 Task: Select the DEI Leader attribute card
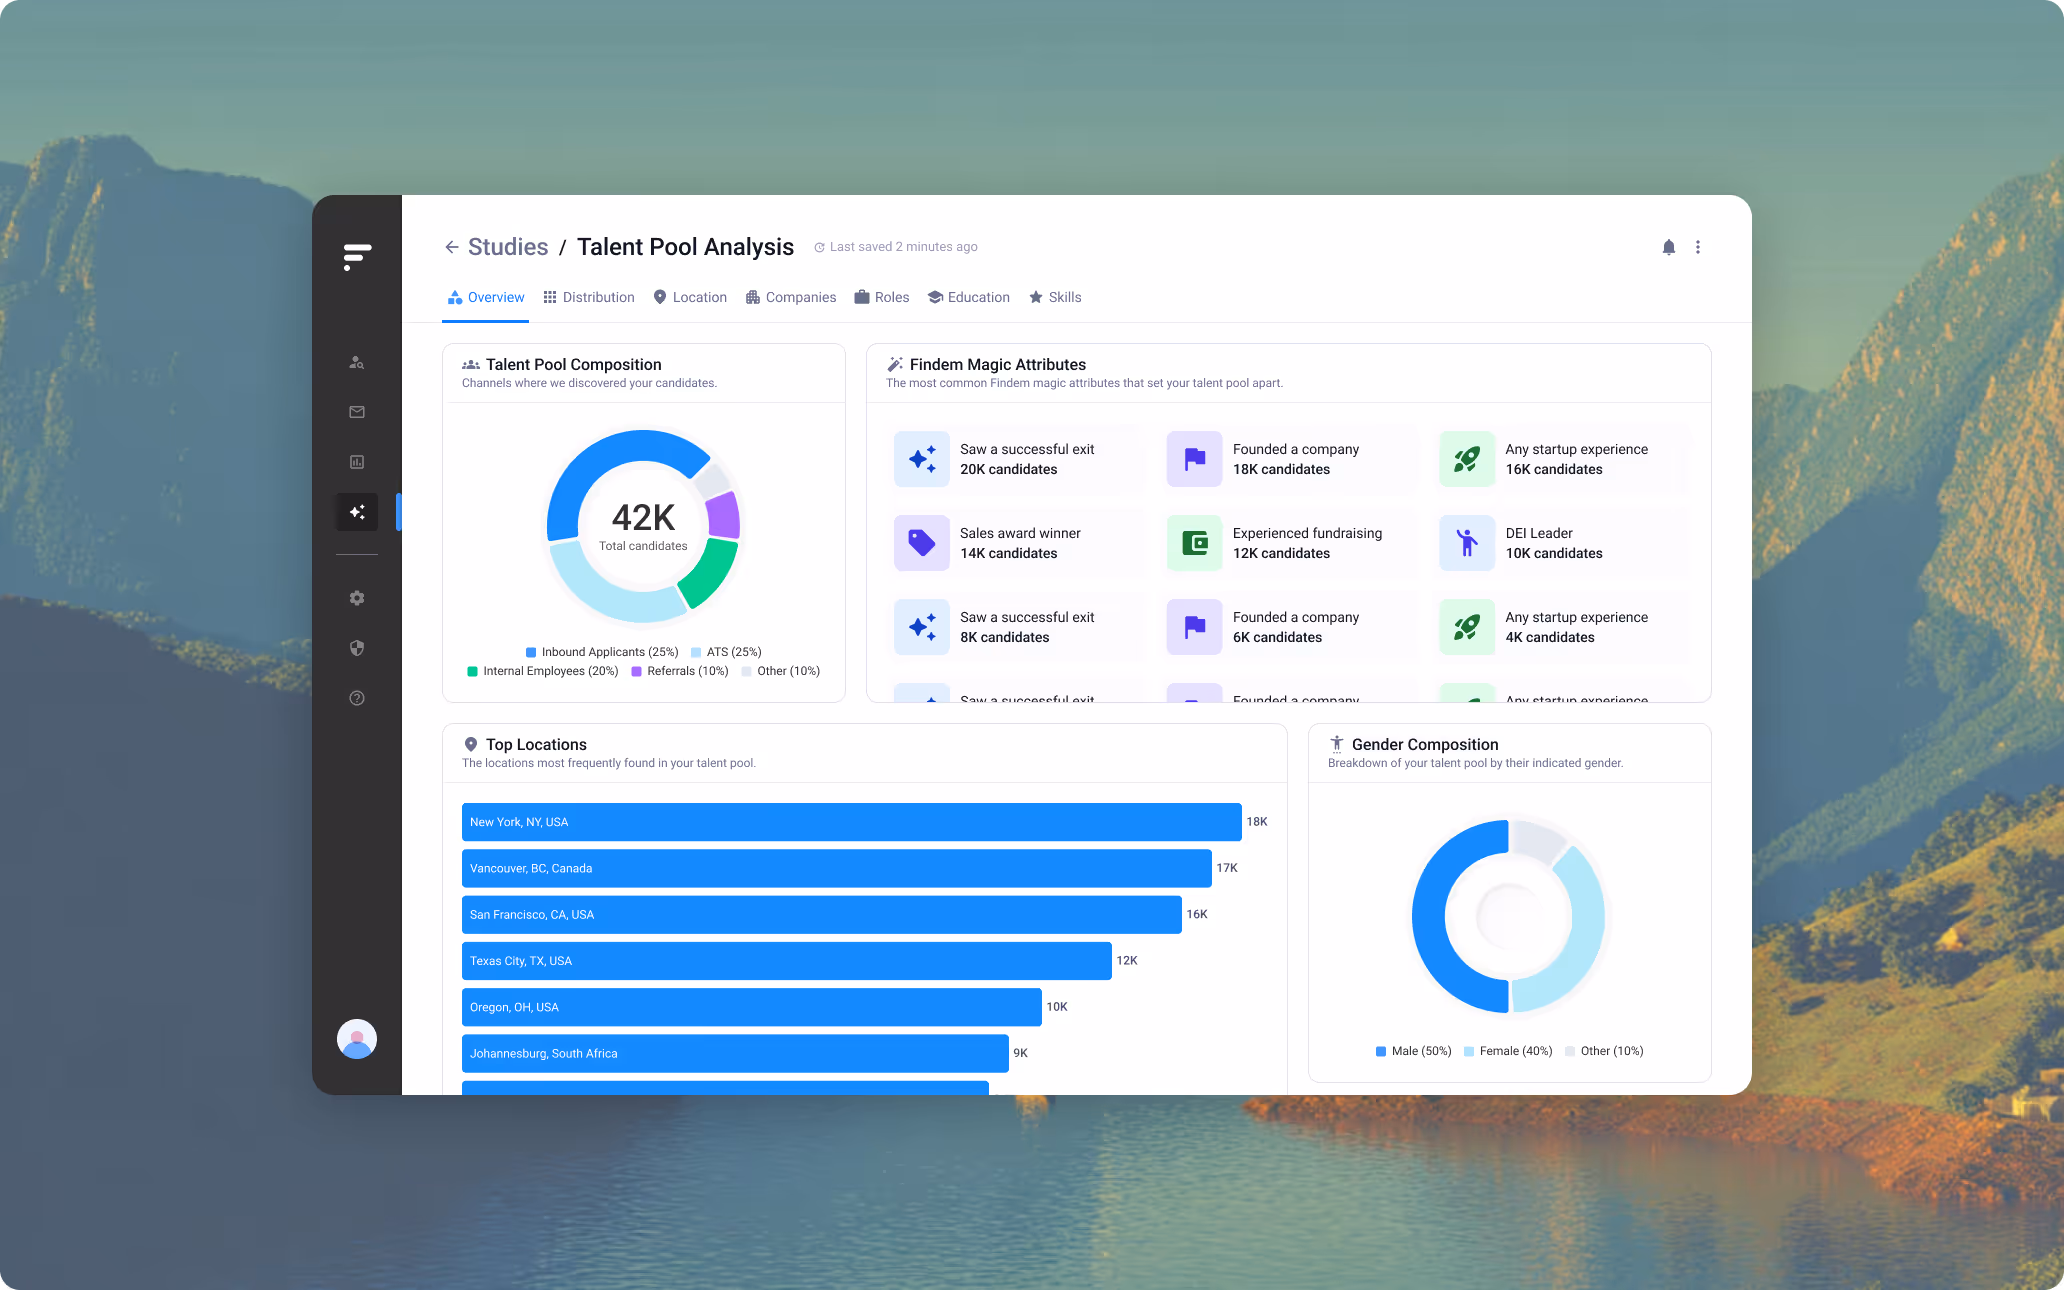(x=1562, y=543)
